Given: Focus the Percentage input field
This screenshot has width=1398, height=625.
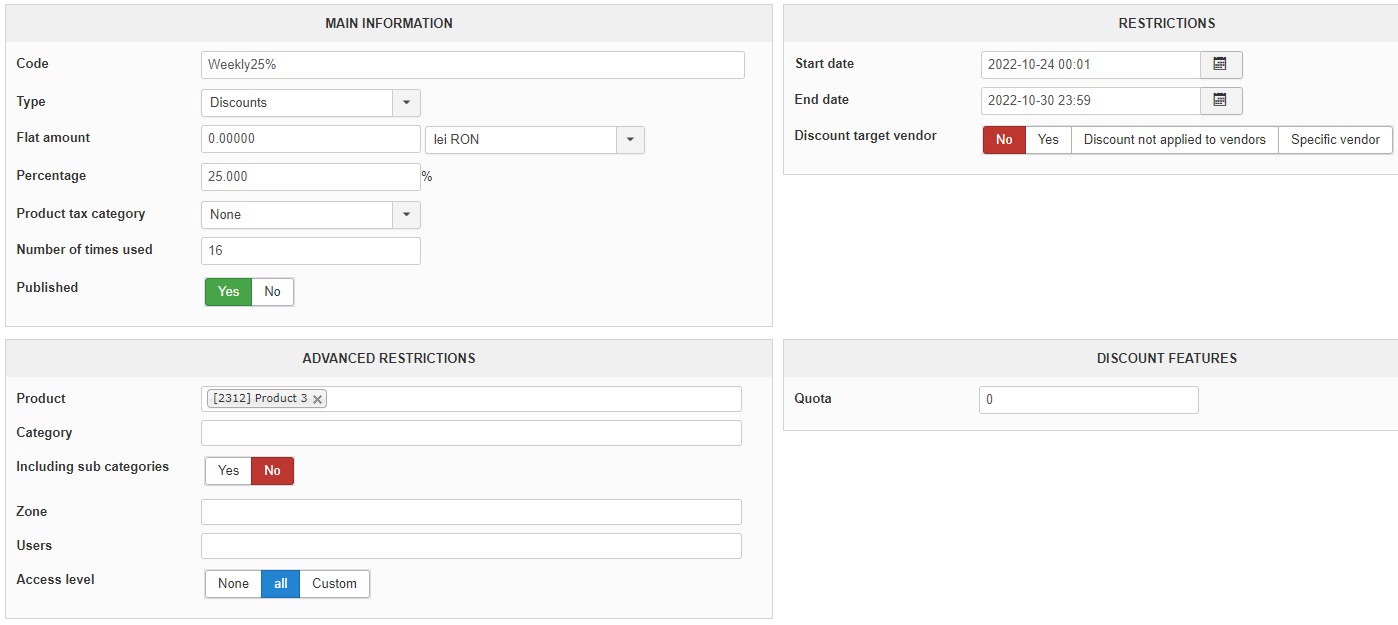Looking at the screenshot, I should pos(310,176).
